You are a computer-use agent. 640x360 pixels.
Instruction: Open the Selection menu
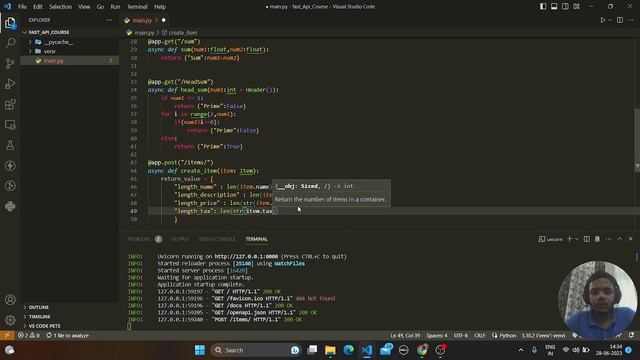[x=60, y=7]
